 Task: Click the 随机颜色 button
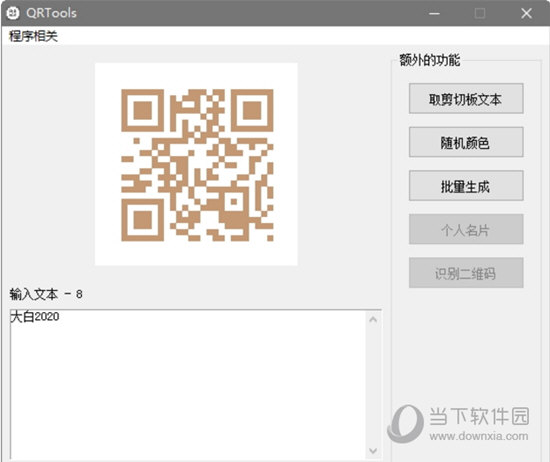tap(466, 142)
